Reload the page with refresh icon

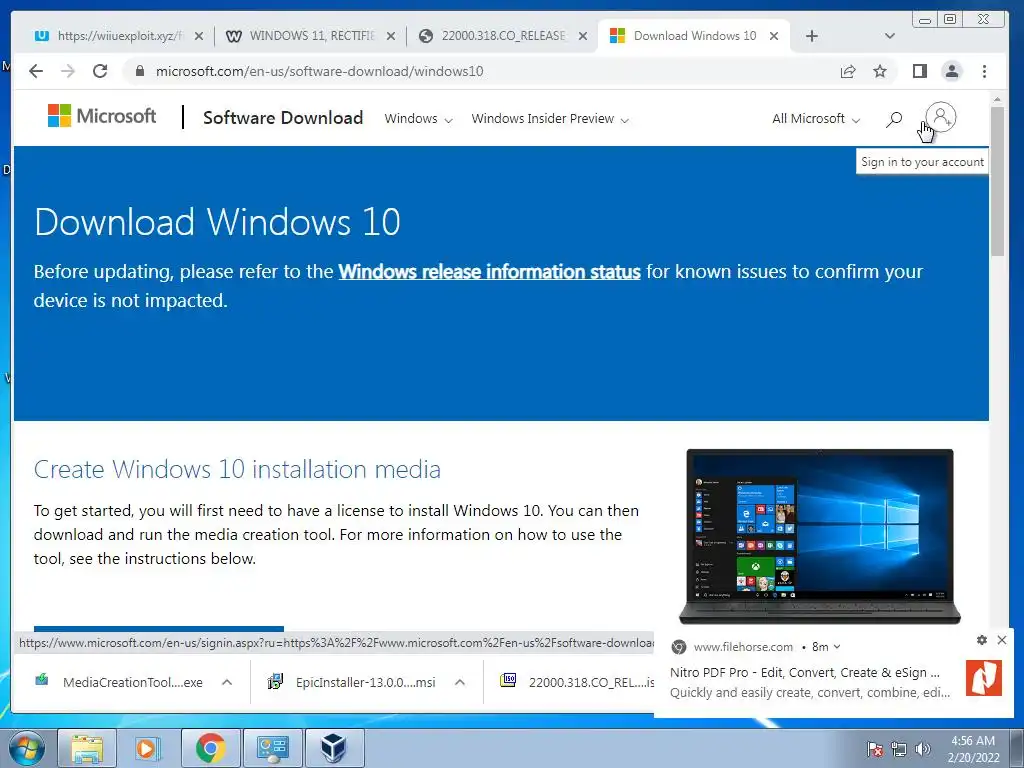100,71
